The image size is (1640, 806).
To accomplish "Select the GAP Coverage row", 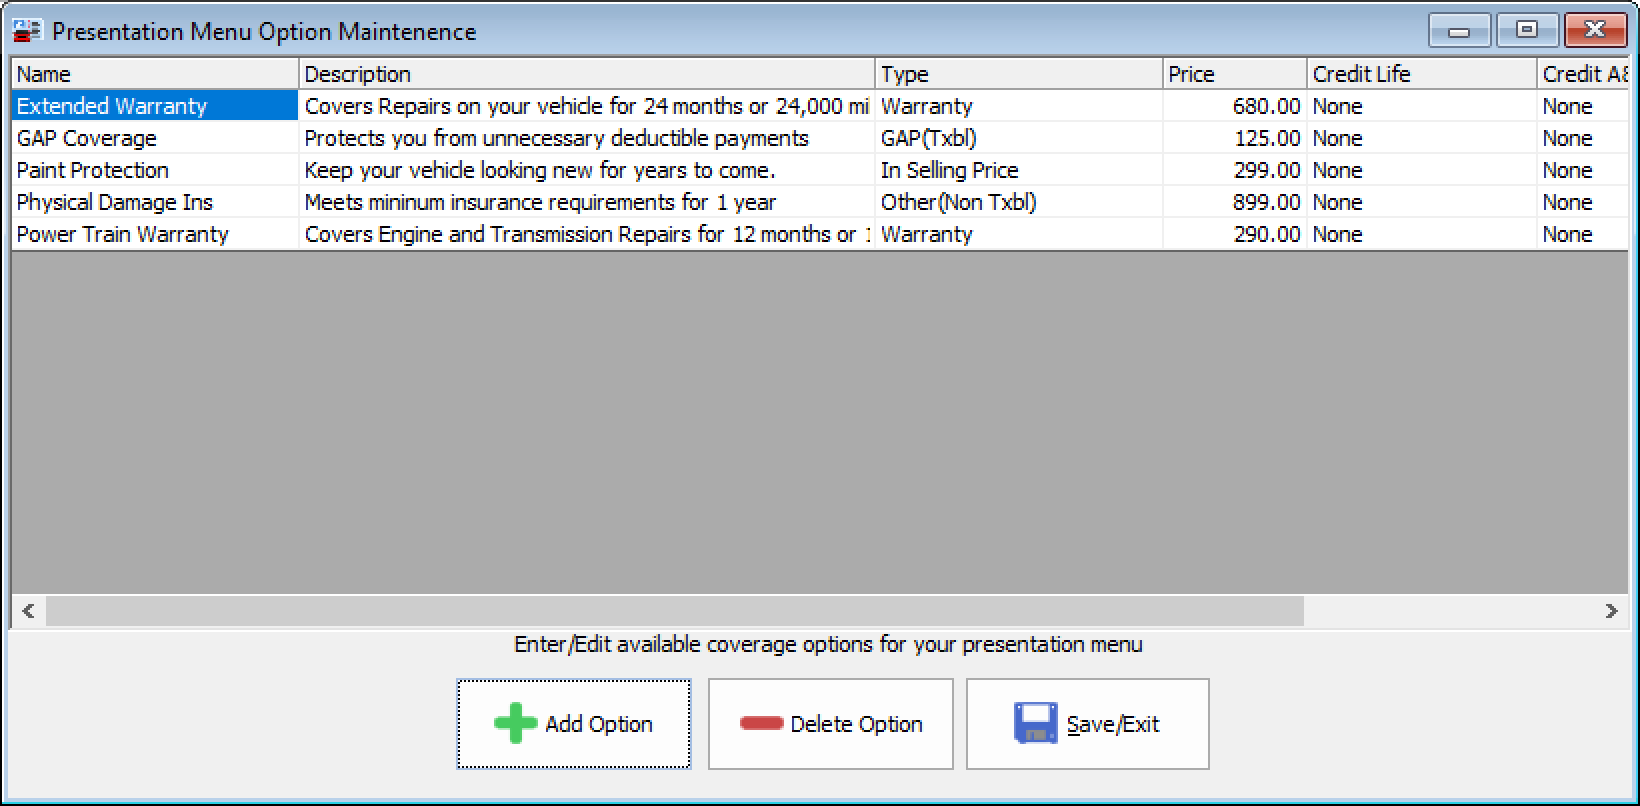I will [87, 138].
